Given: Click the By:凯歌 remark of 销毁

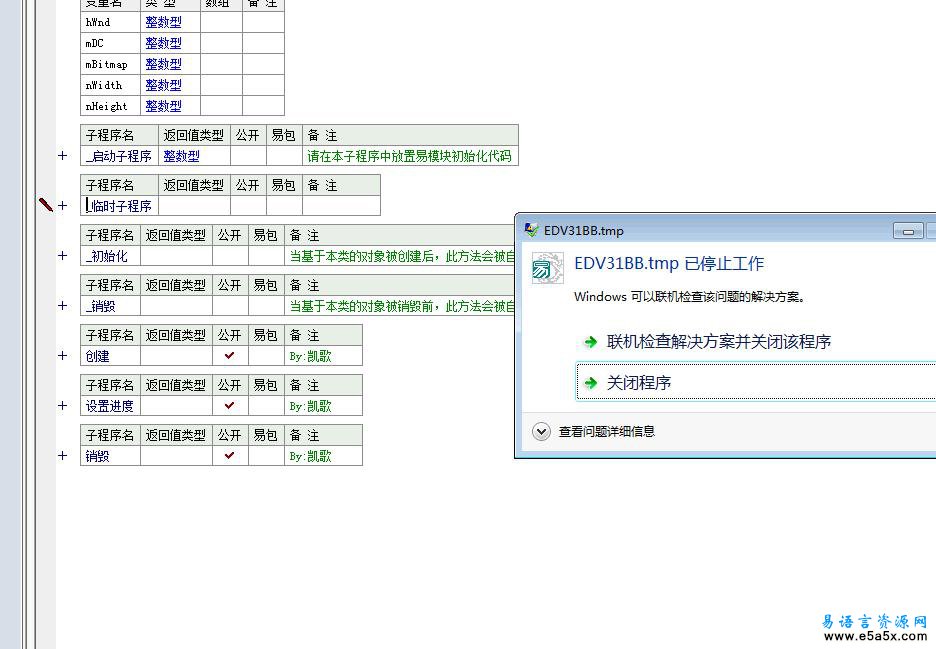Looking at the screenshot, I should pyautogui.click(x=310, y=456).
